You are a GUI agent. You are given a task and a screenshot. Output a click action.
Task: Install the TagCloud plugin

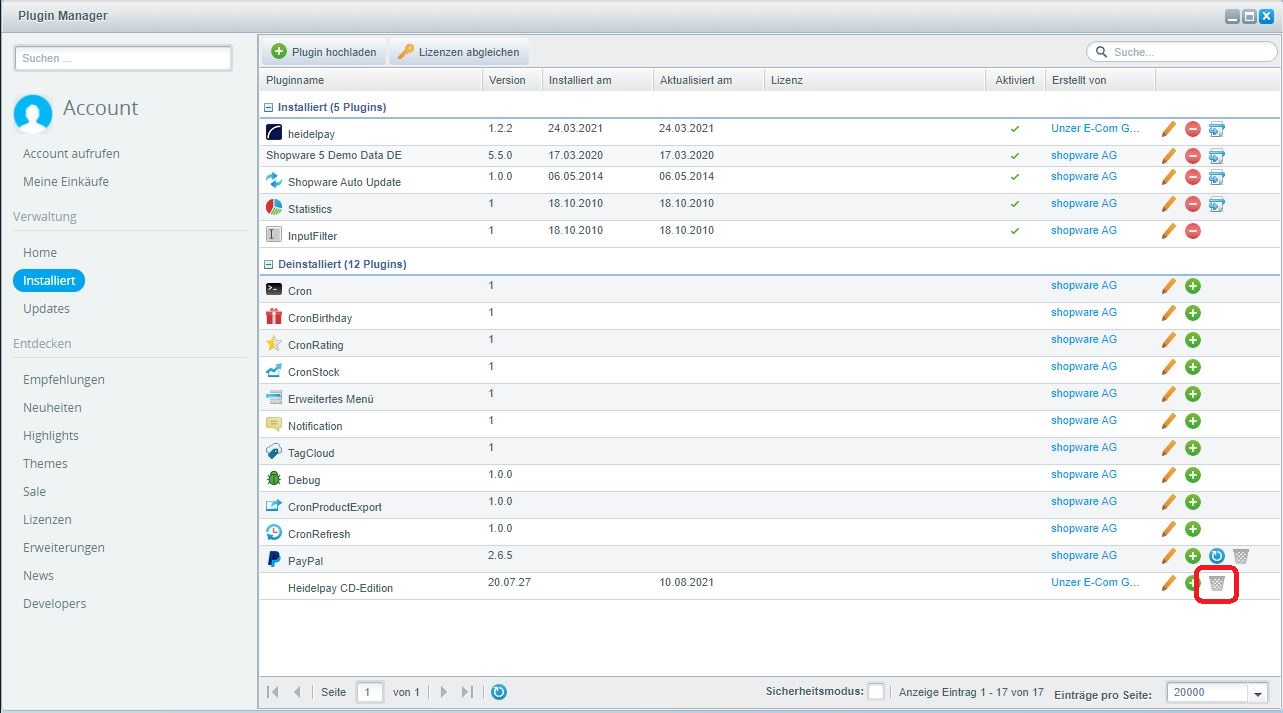pos(1192,448)
